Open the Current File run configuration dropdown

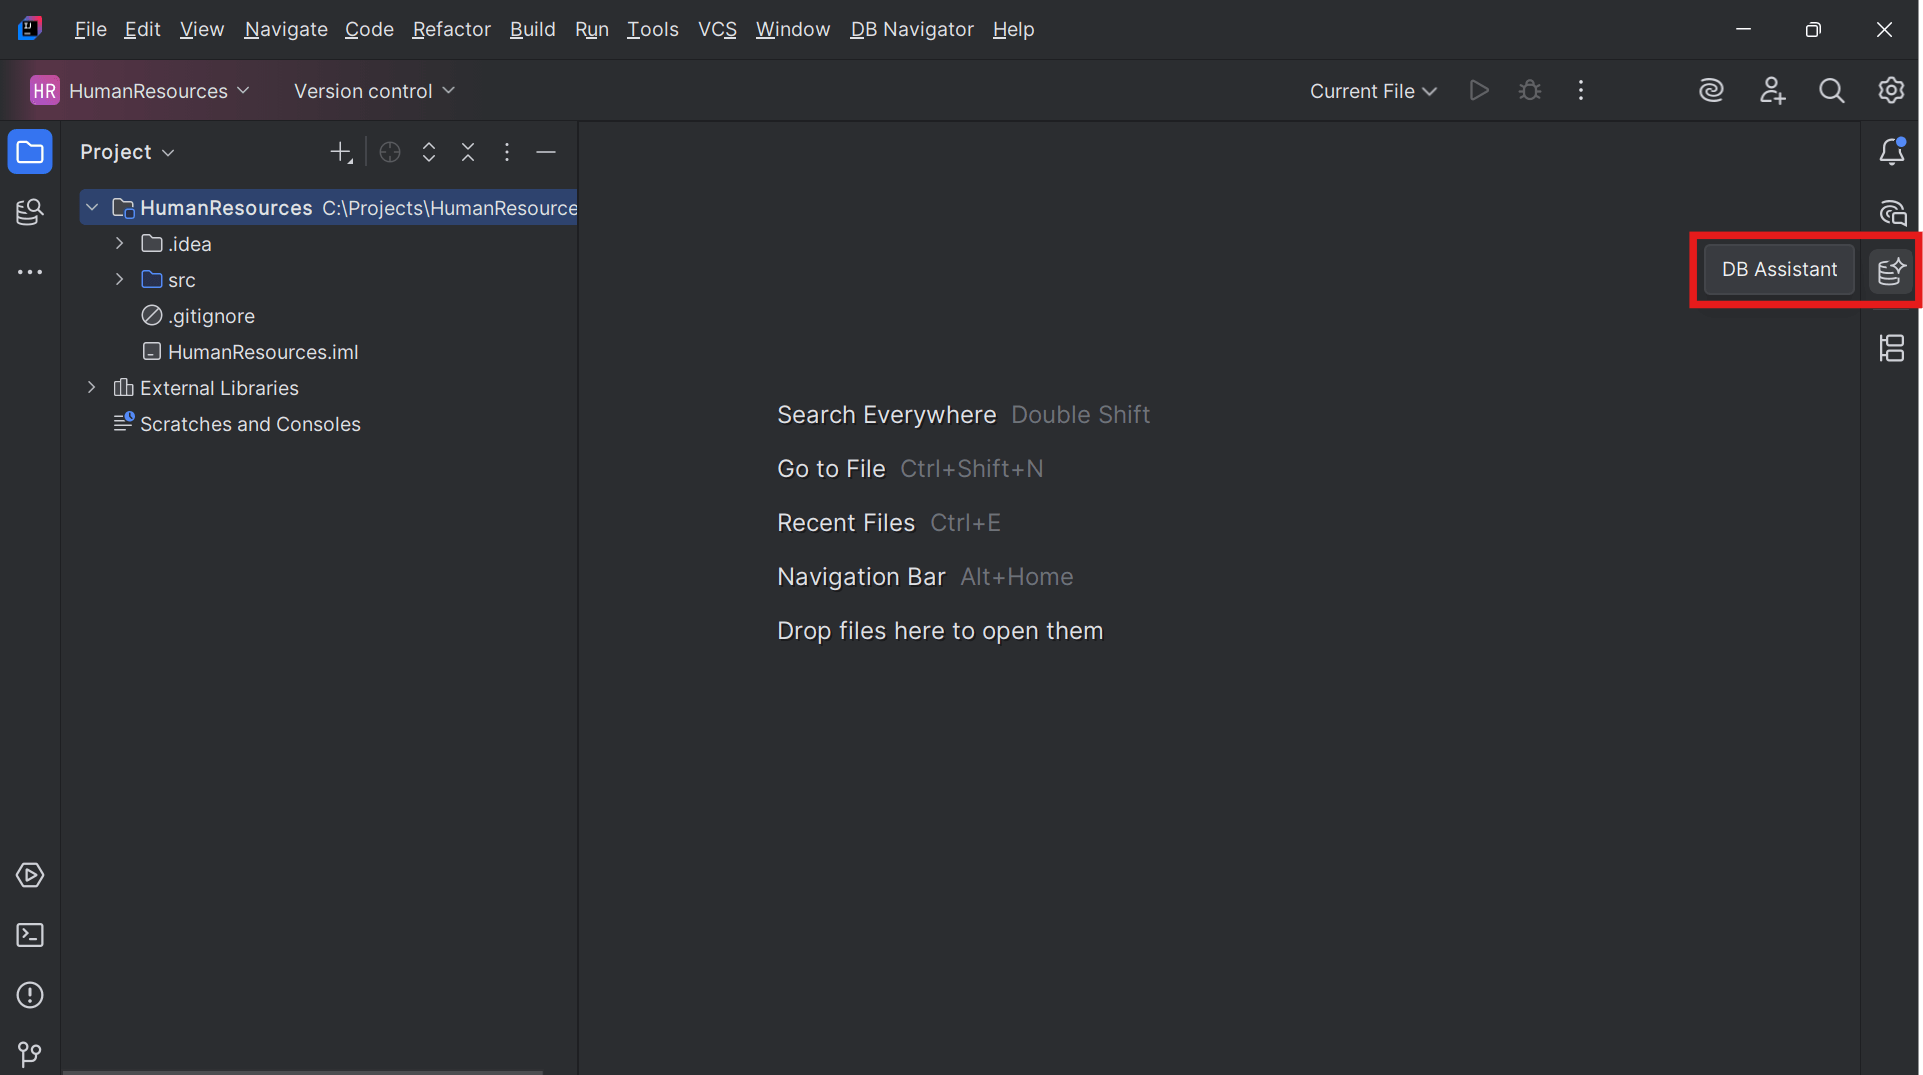(1371, 90)
